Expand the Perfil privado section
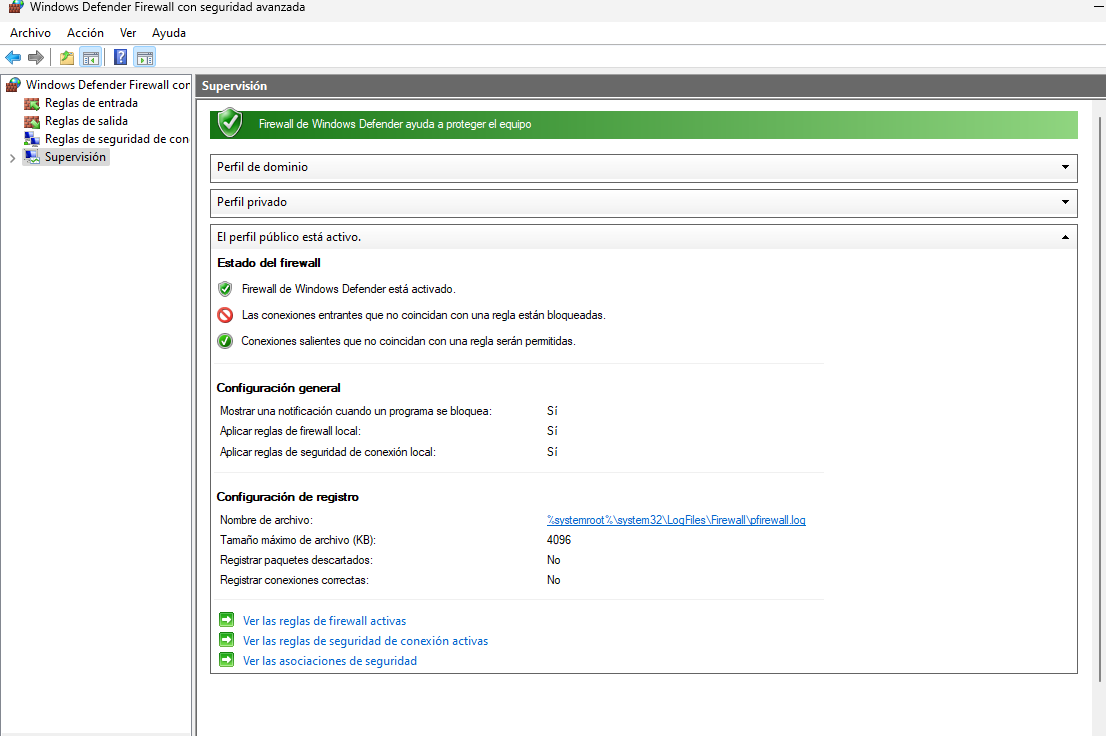 pyautogui.click(x=1065, y=202)
